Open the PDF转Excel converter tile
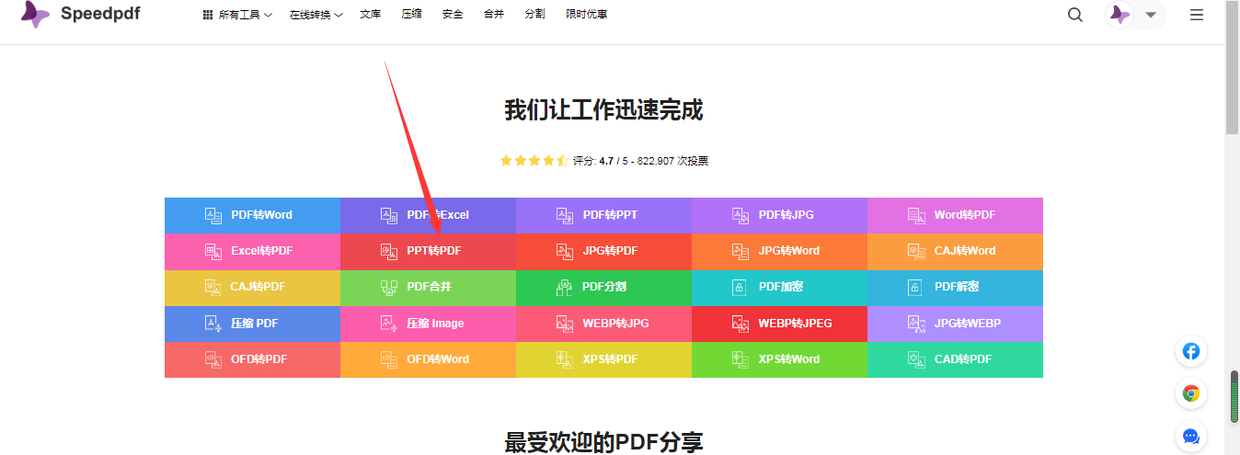 pos(428,215)
